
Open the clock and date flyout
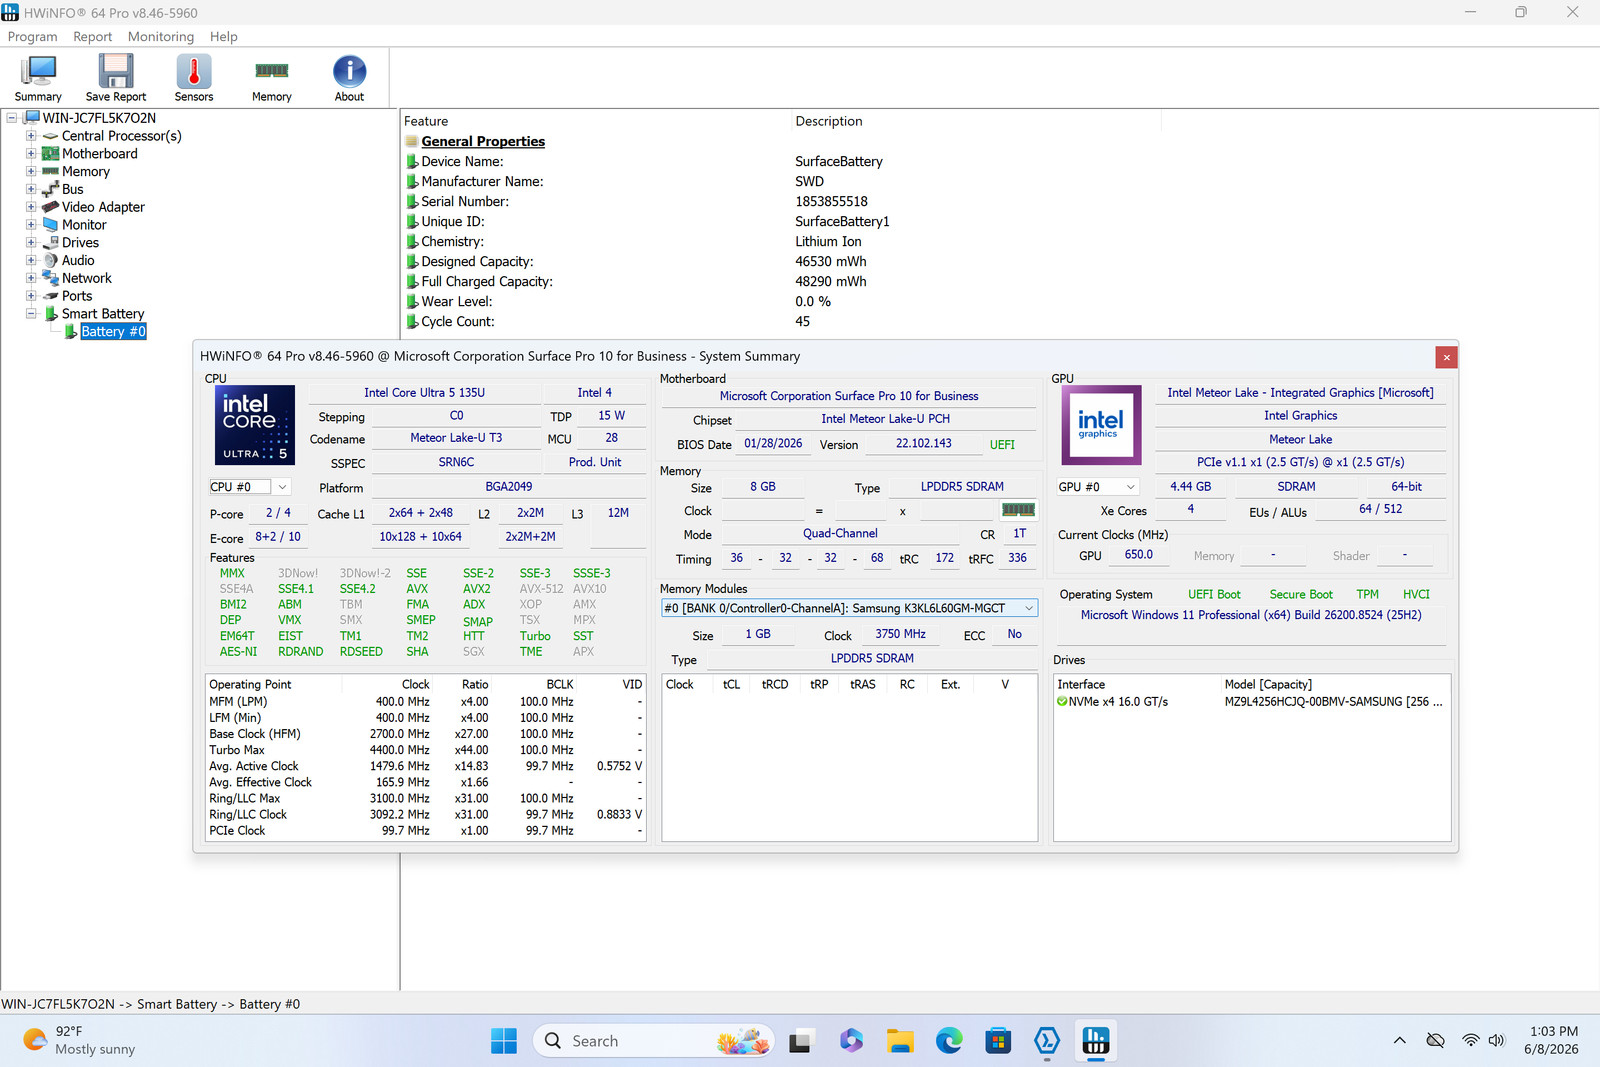pyautogui.click(x=1552, y=1041)
